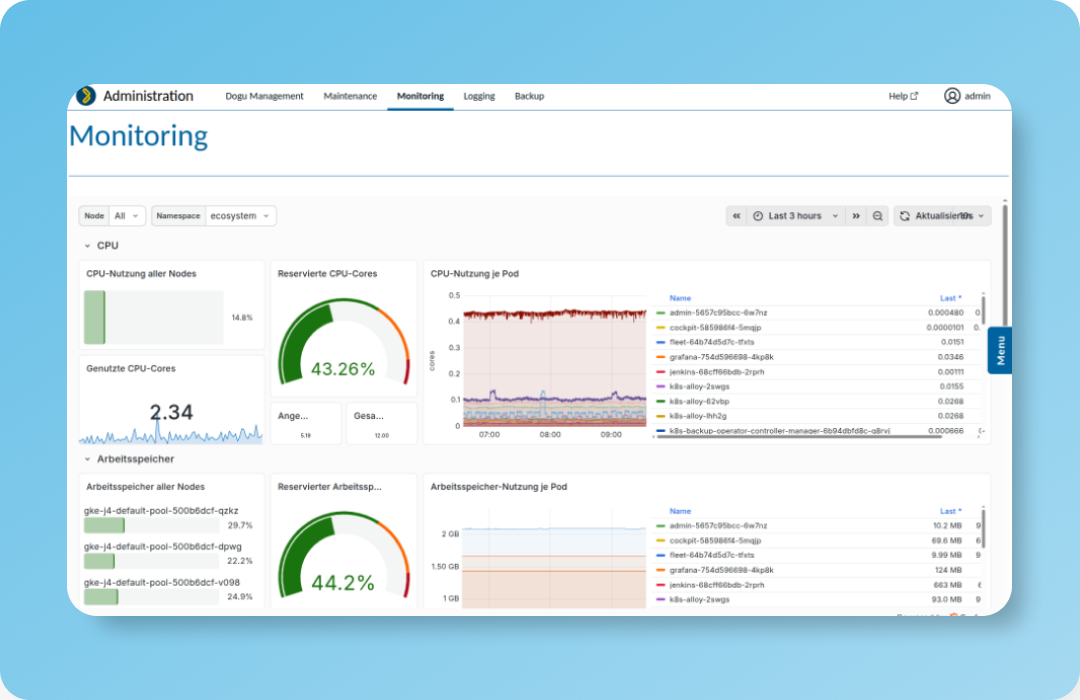1080x700 pixels.
Task: Collapse the Arbeitsspeicher section row
Action: point(129,459)
